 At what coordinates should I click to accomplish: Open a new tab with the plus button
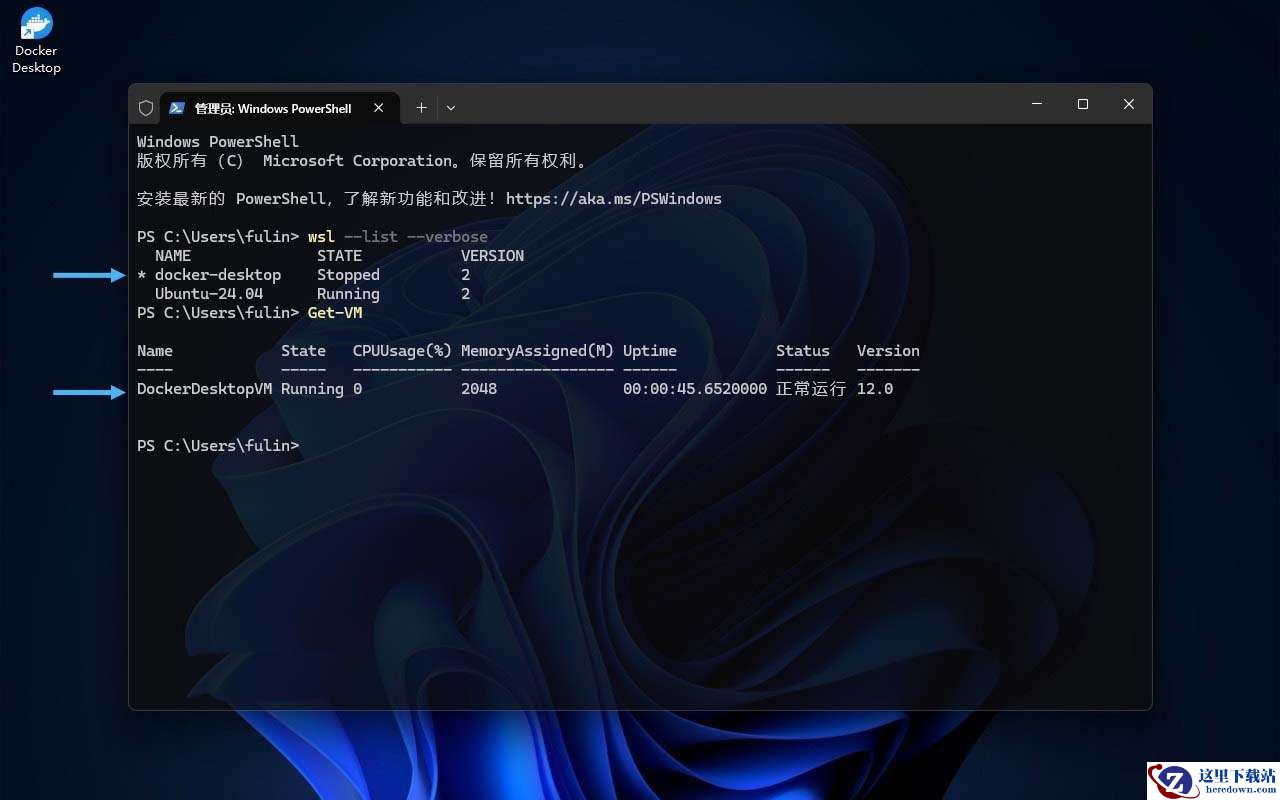pos(421,108)
